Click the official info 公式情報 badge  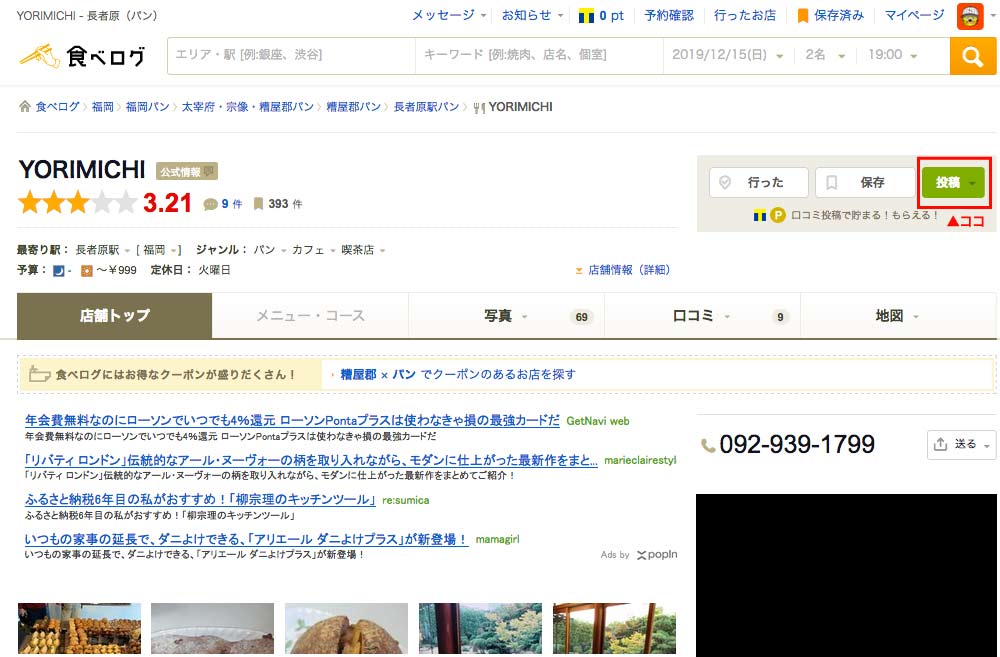[x=187, y=172]
